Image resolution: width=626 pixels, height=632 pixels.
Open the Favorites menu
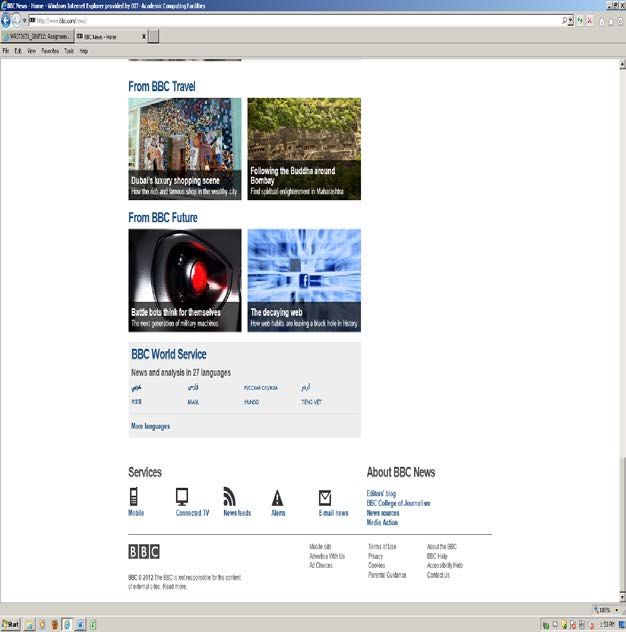pos(50,51)
